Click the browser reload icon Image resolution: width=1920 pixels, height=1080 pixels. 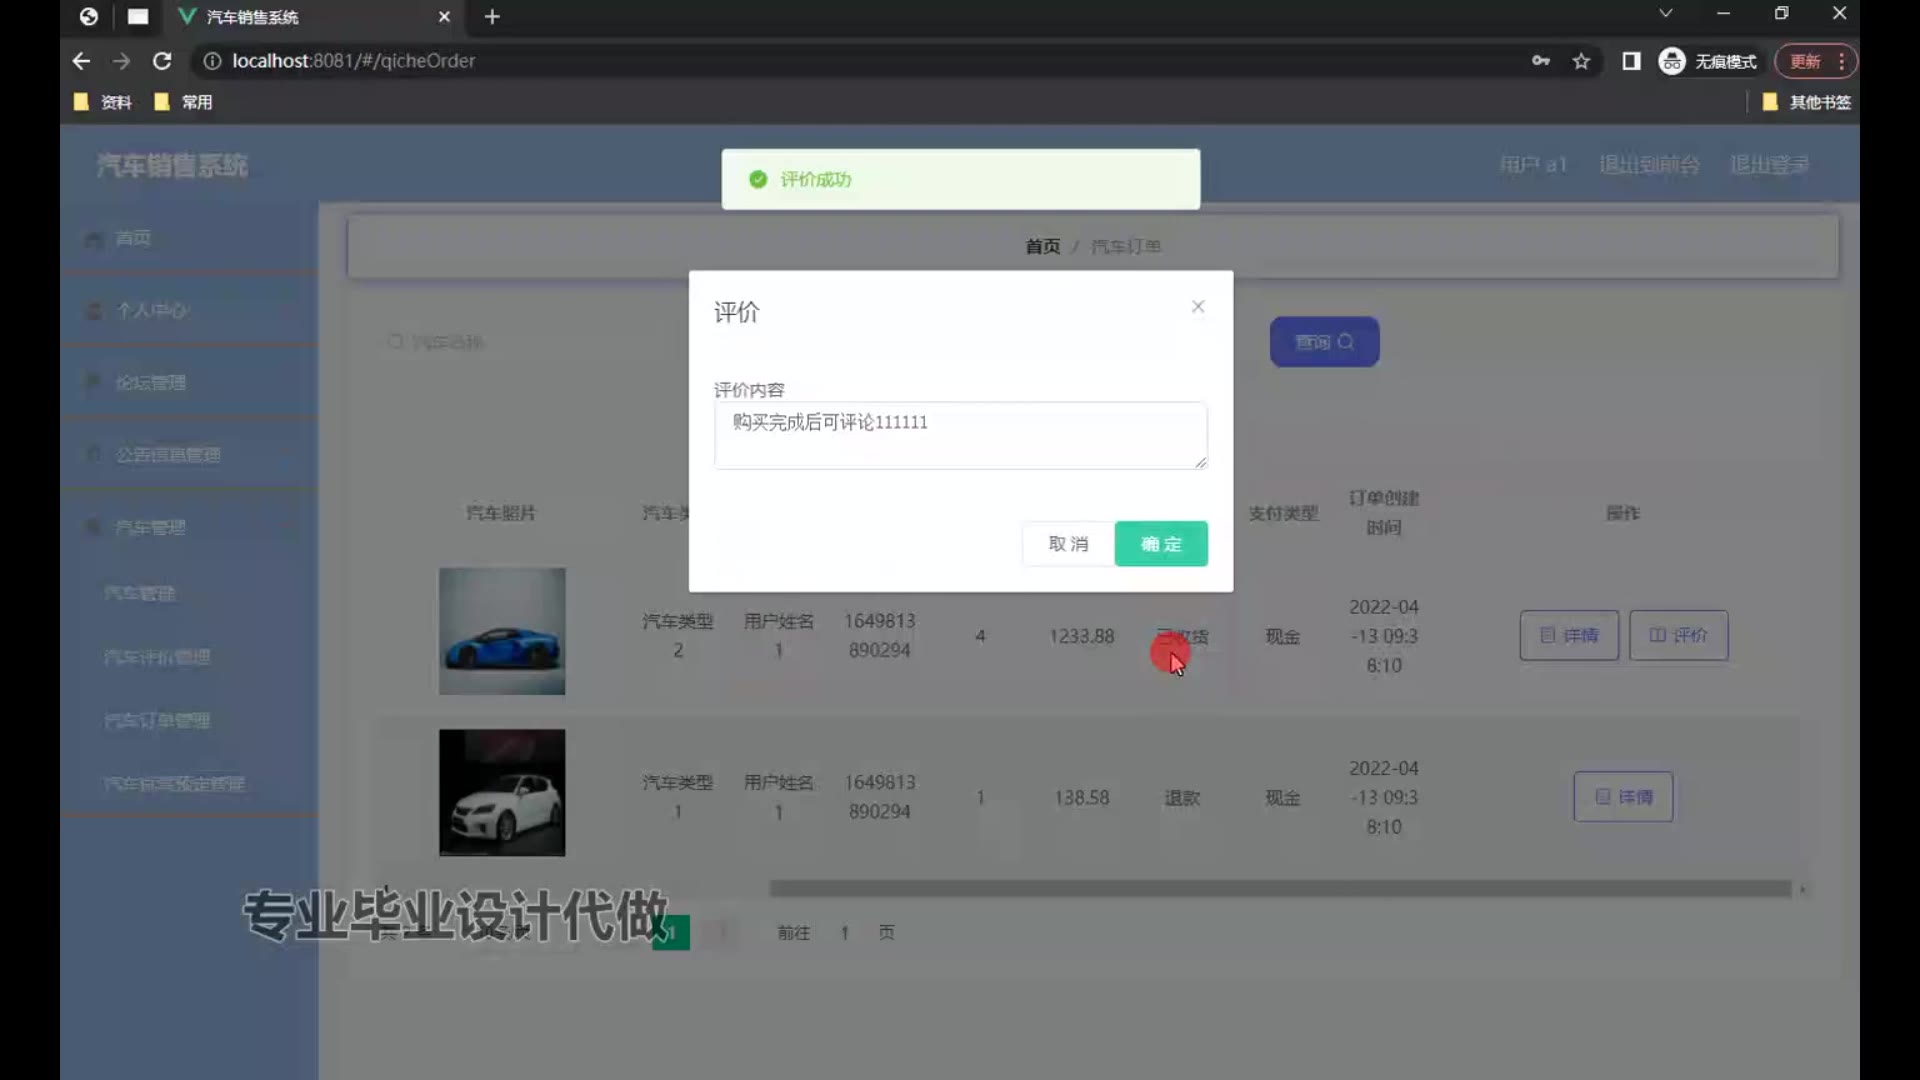[162, 61]
